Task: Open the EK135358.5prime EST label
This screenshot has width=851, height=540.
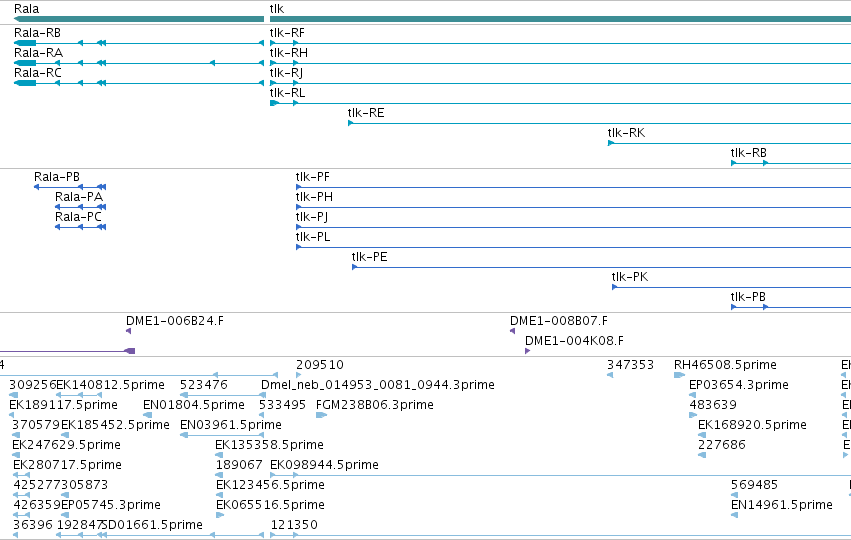Action: [x=269, y=446]
